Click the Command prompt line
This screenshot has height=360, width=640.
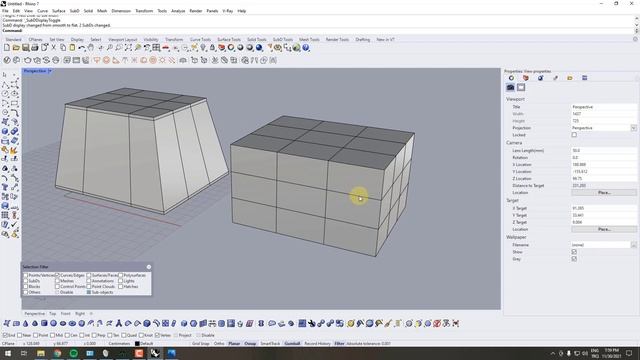(317, 31)
